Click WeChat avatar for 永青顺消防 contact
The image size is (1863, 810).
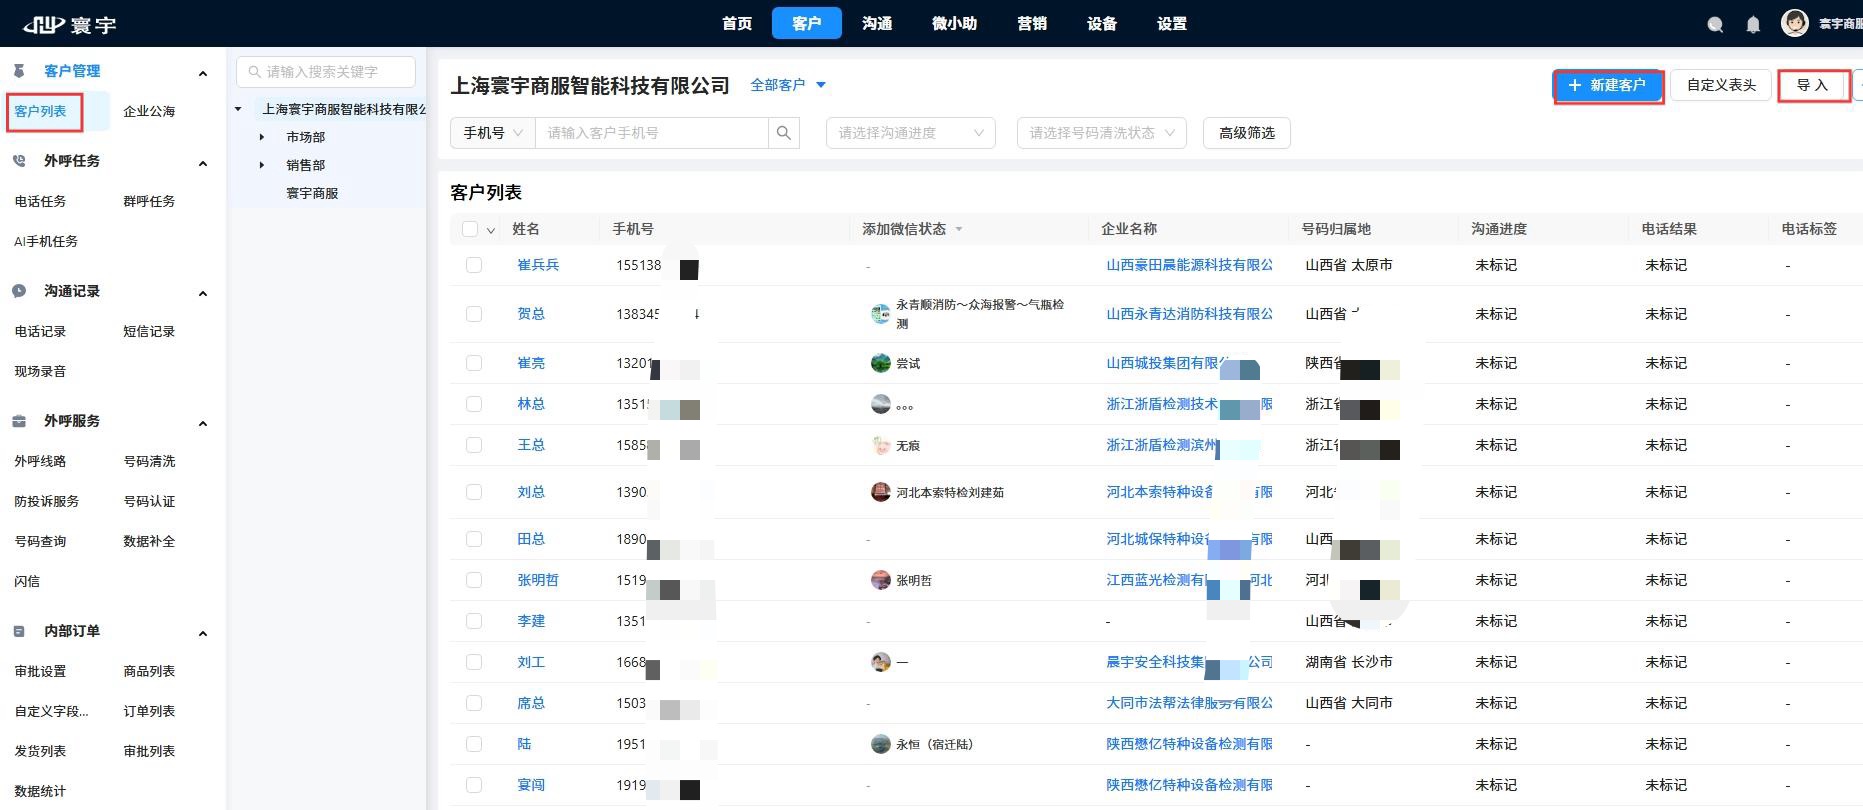880,314
